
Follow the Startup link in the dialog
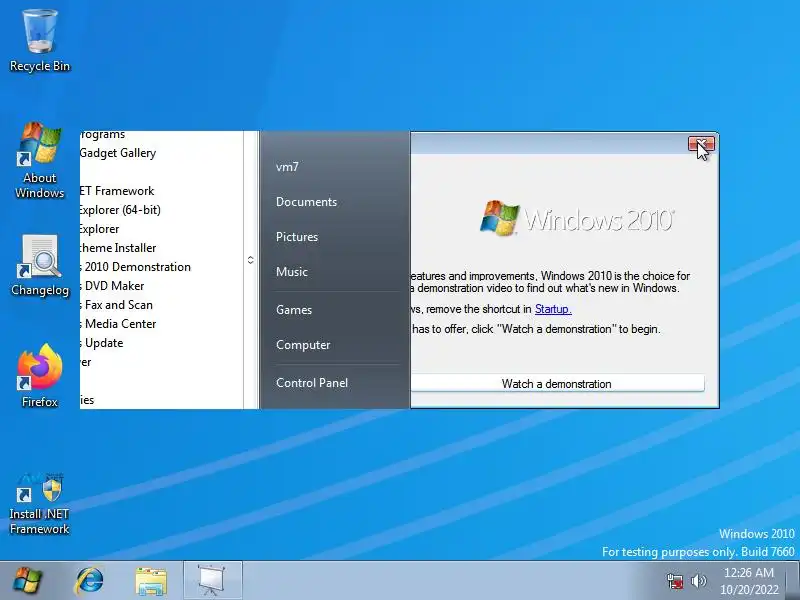[553, 309]
